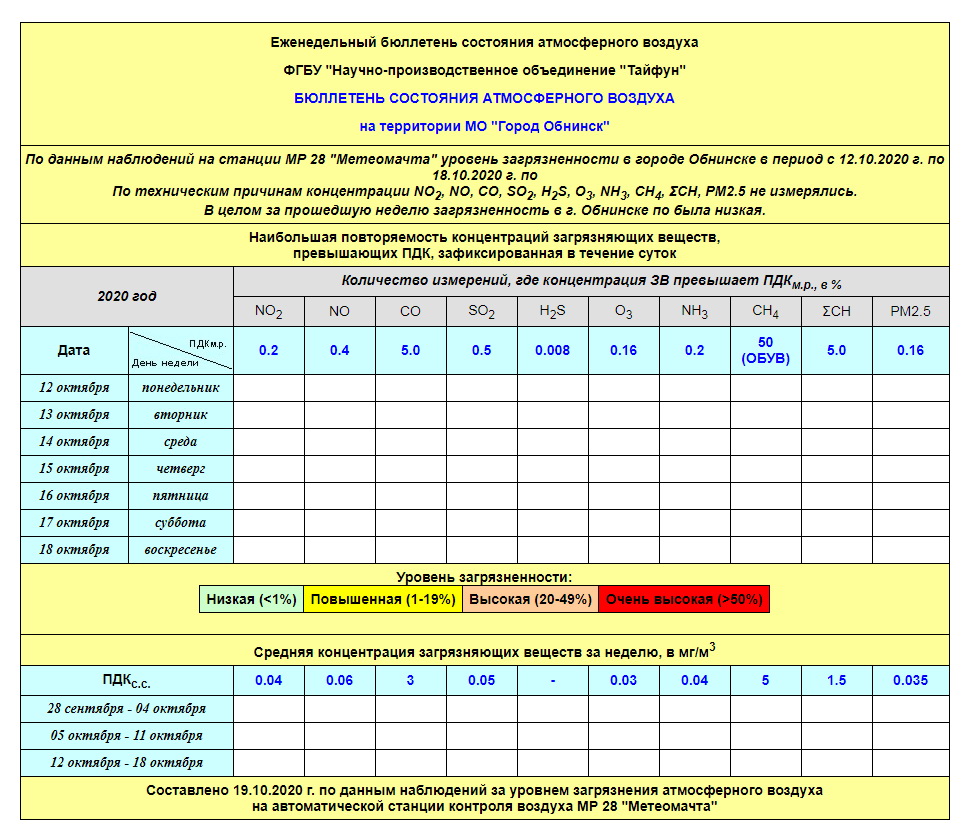Select the red "Очень высокая (>50%)" legend box
The width and height of the screenshot is (970, 836).
(684, 600)
